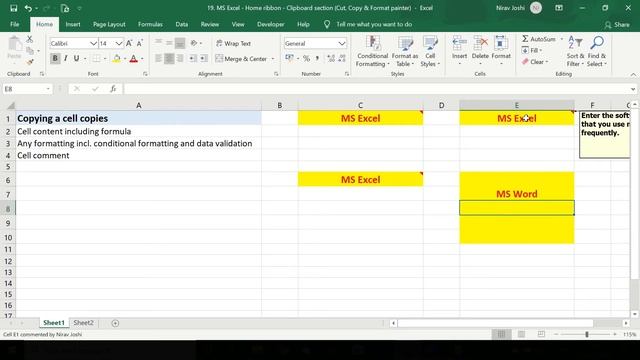Click the Undo arrow icon

[x=28, y=8]
